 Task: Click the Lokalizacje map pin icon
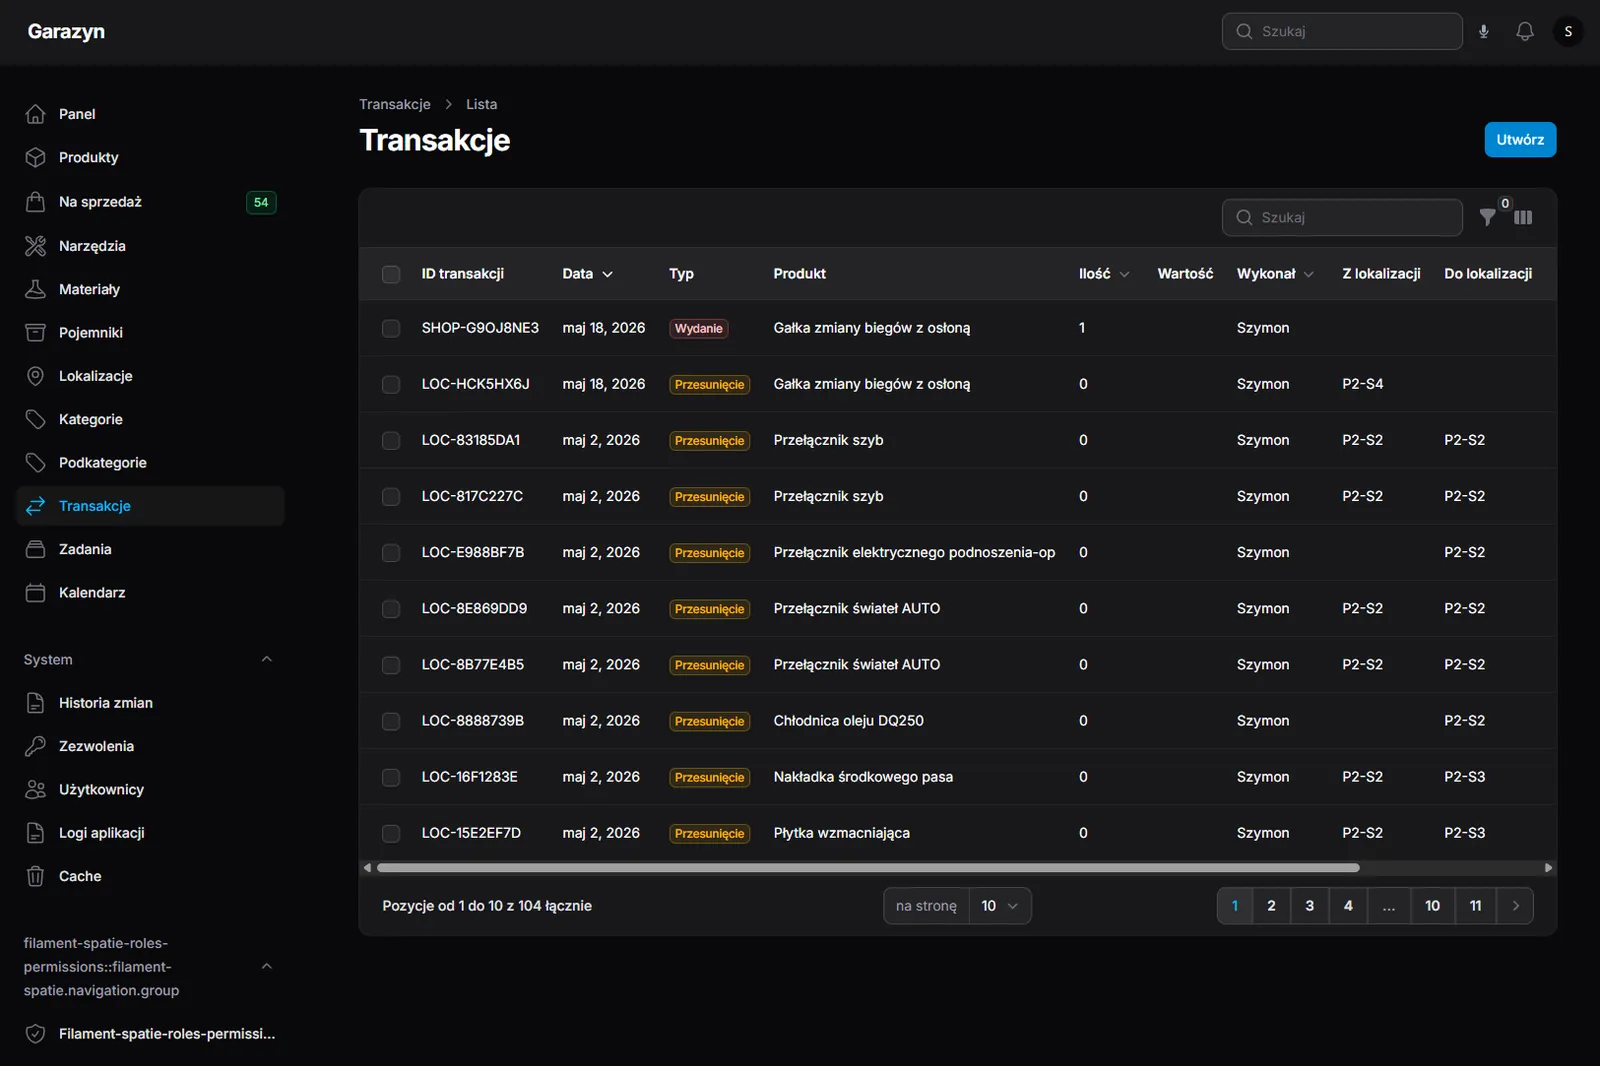(x=35, y=376)
